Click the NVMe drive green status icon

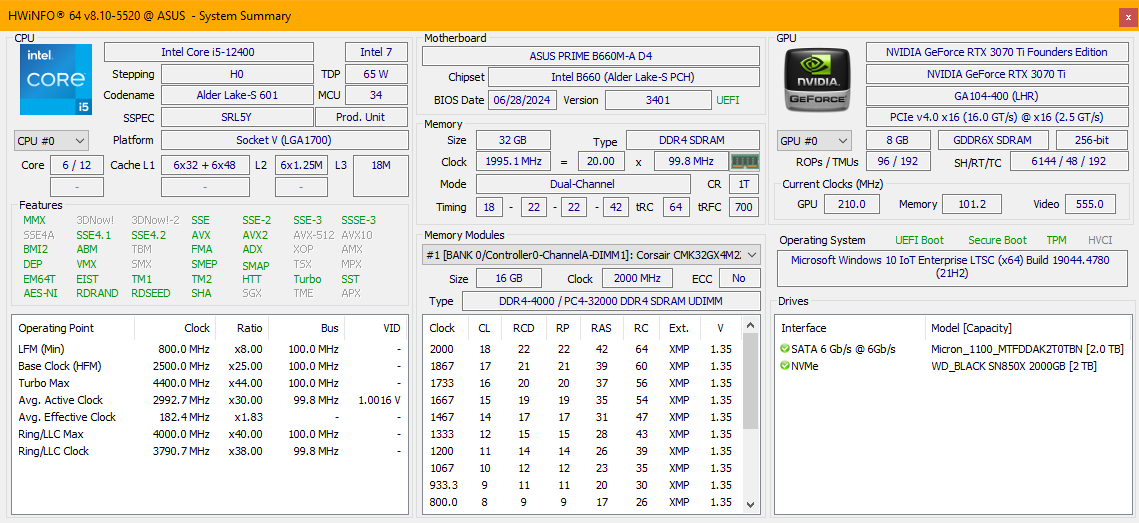785,366
